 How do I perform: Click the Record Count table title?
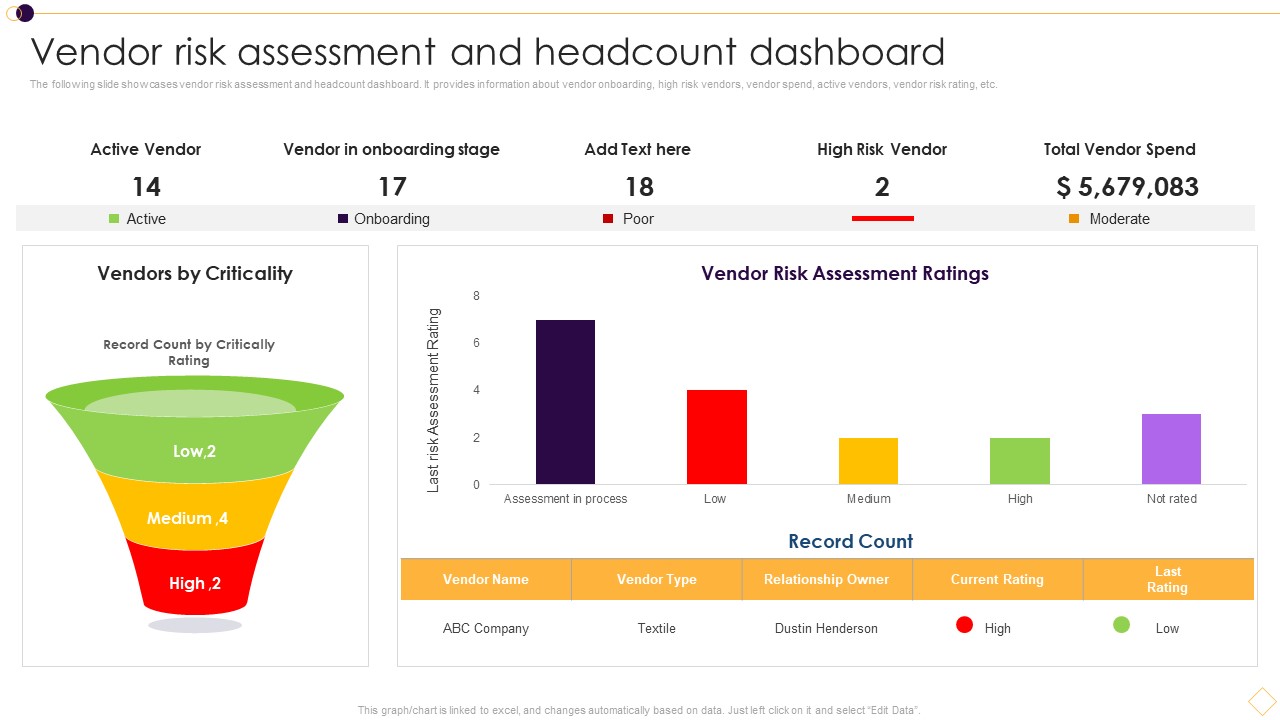click(x=851, y=541)
